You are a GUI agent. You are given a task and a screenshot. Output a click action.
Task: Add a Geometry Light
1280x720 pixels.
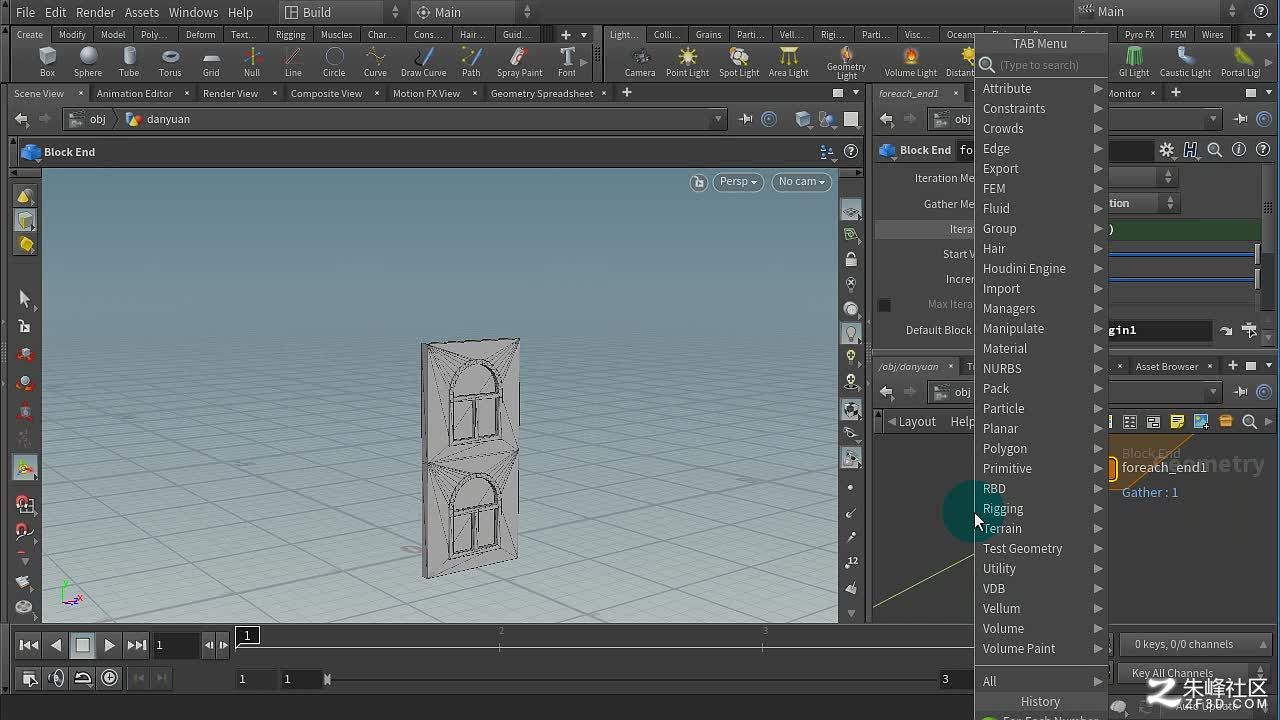pos(846,64)
